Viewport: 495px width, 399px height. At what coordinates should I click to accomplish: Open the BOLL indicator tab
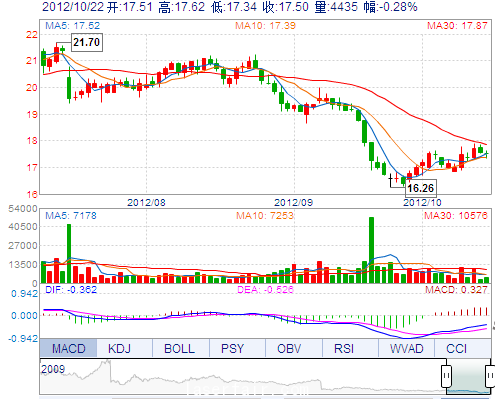point(179,348)
